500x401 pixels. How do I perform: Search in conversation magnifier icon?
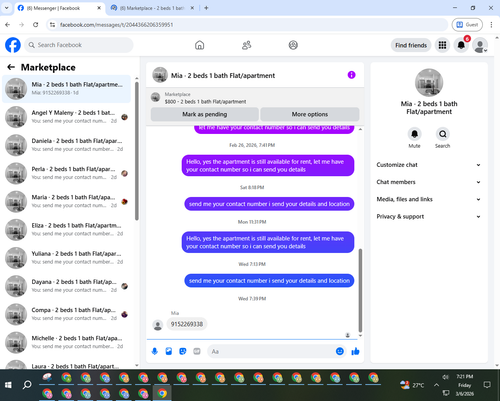pos(442,134)
